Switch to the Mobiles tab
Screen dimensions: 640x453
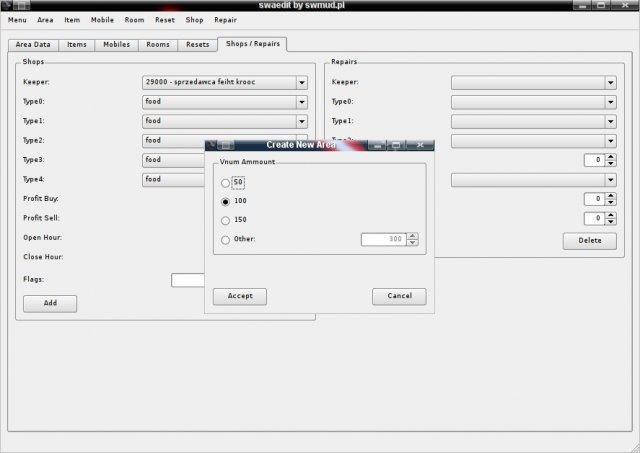coord(116,44)
